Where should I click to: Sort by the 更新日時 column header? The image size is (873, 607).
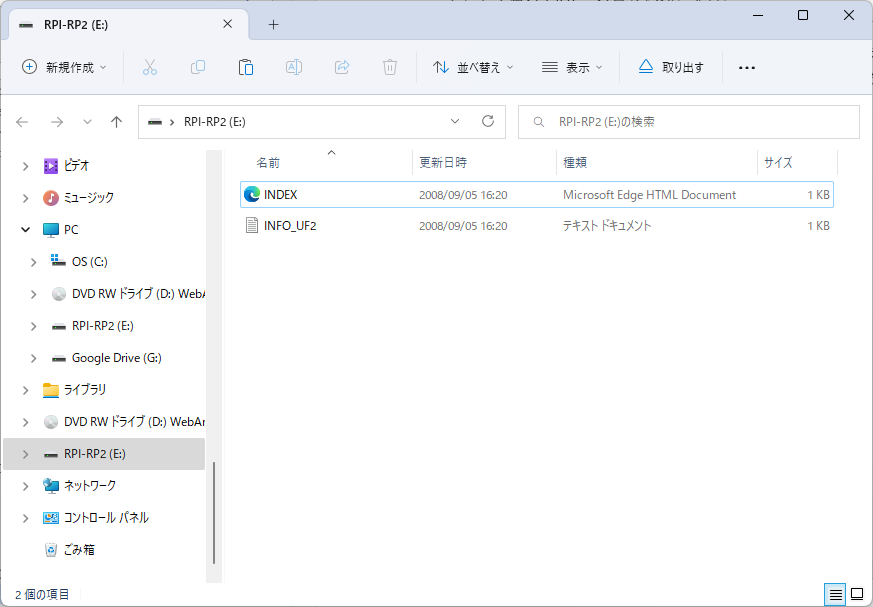443,163
